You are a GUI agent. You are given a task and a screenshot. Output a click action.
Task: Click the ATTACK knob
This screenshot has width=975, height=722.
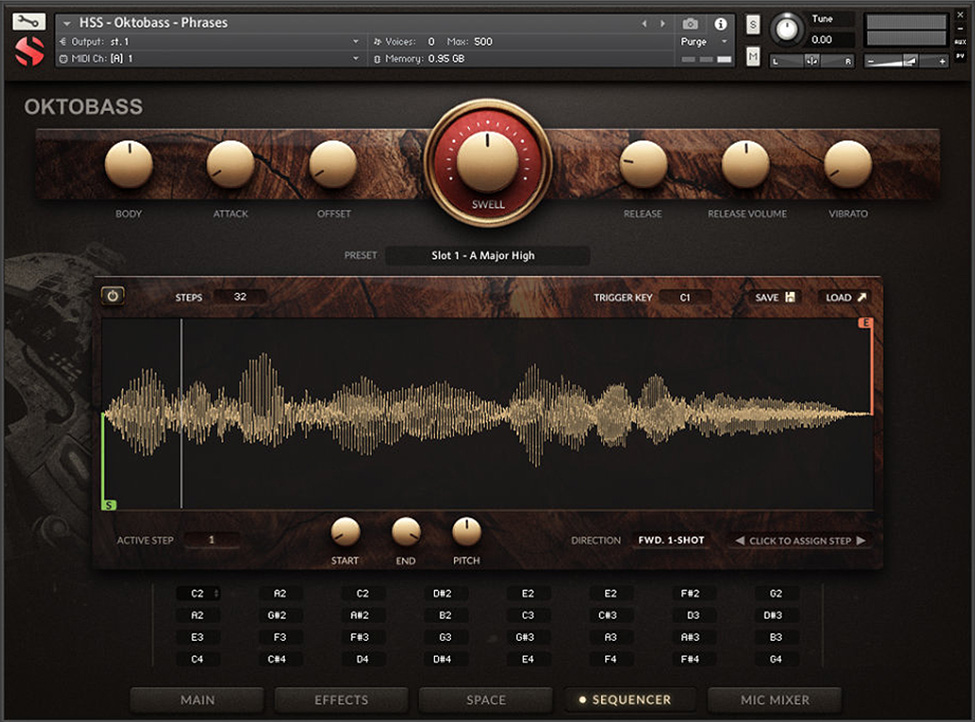pyautogui.click(x=231, y=164)
